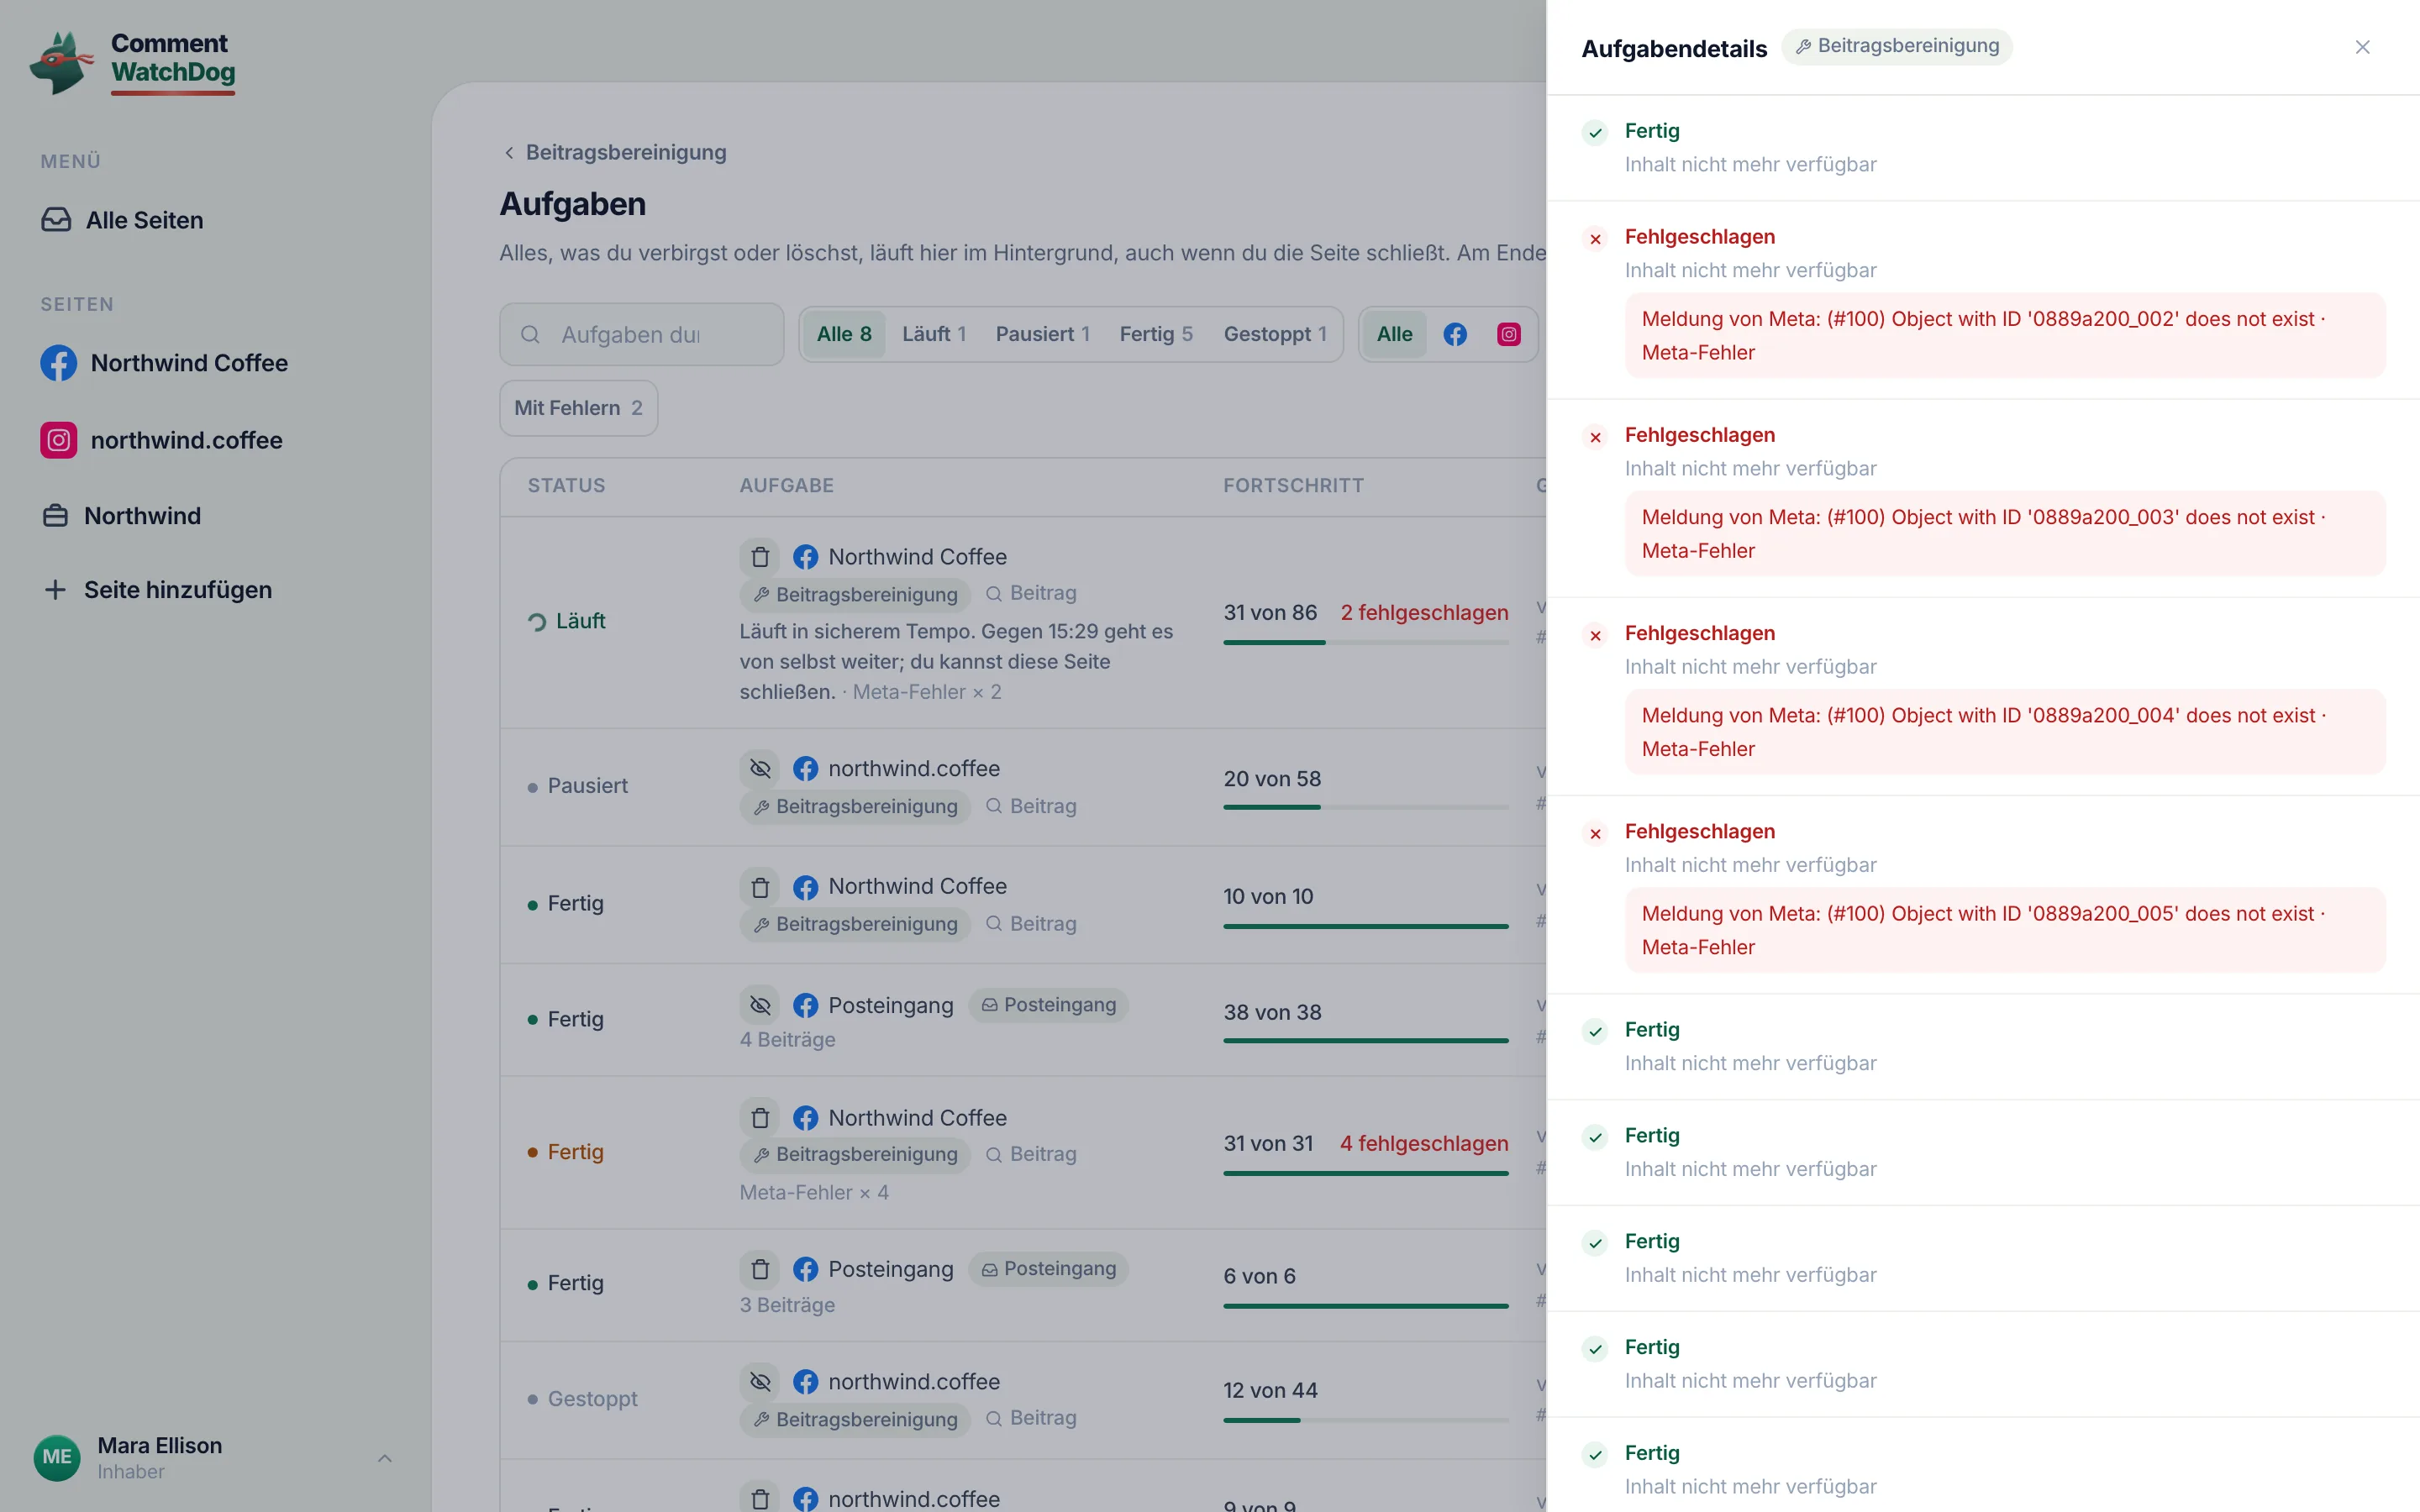Click the 2 fehlgeschlagen text

(x=1424, y=612)
